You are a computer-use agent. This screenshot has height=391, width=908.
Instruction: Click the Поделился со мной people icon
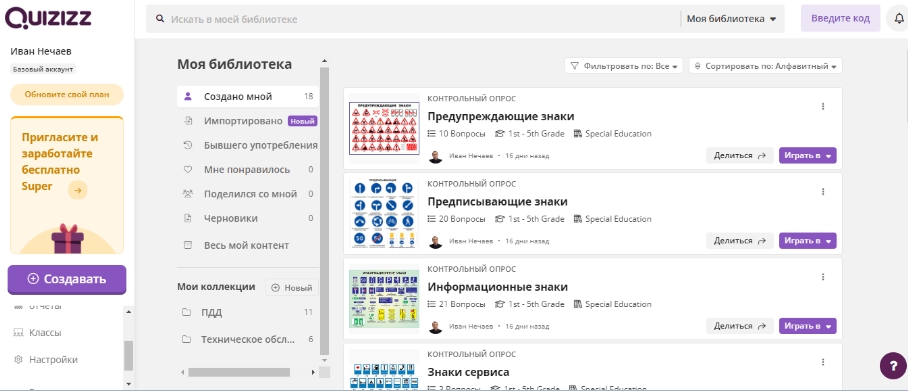[x=188, y=193]
